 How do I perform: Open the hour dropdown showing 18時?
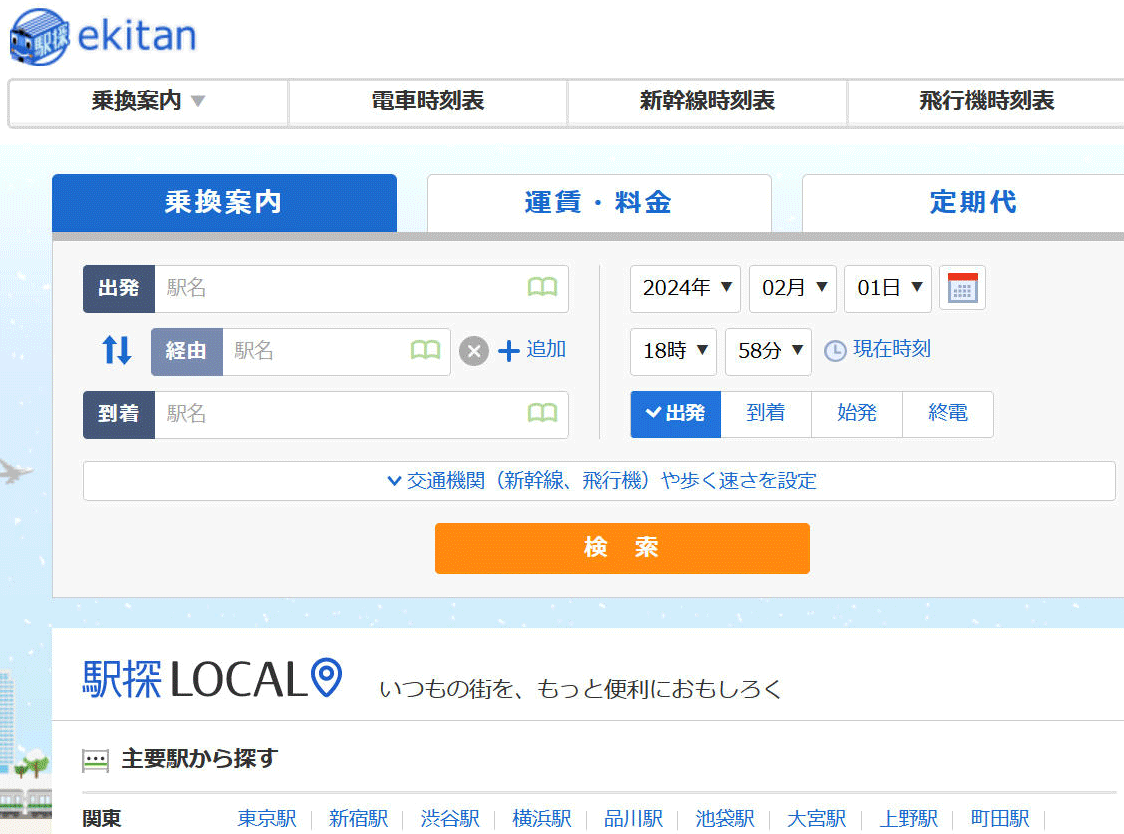point(673,351)
